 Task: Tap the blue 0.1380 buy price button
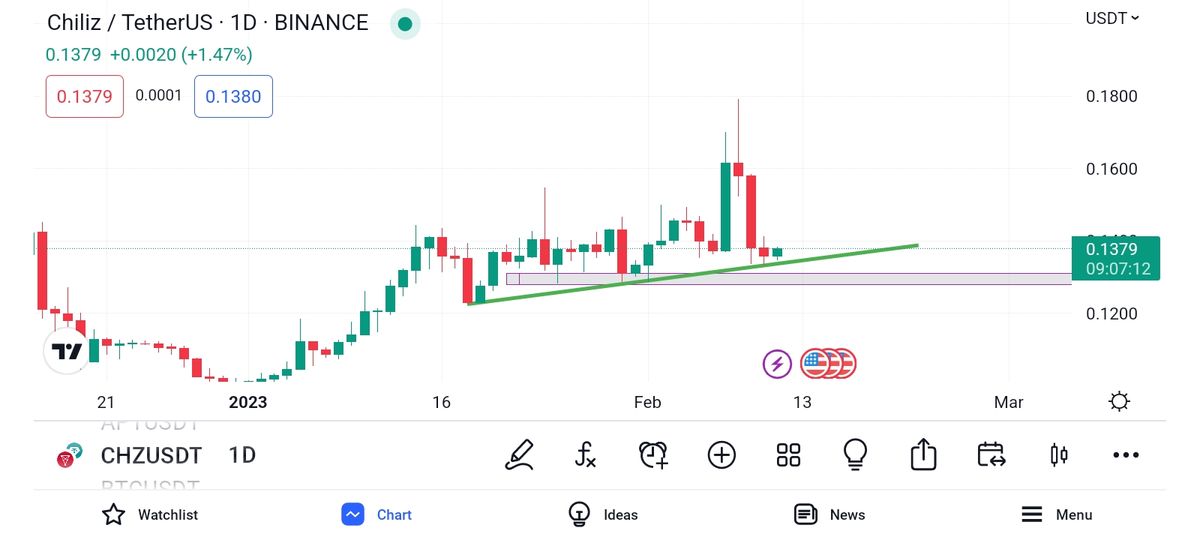pyautogui.click(x=233, y=97)
